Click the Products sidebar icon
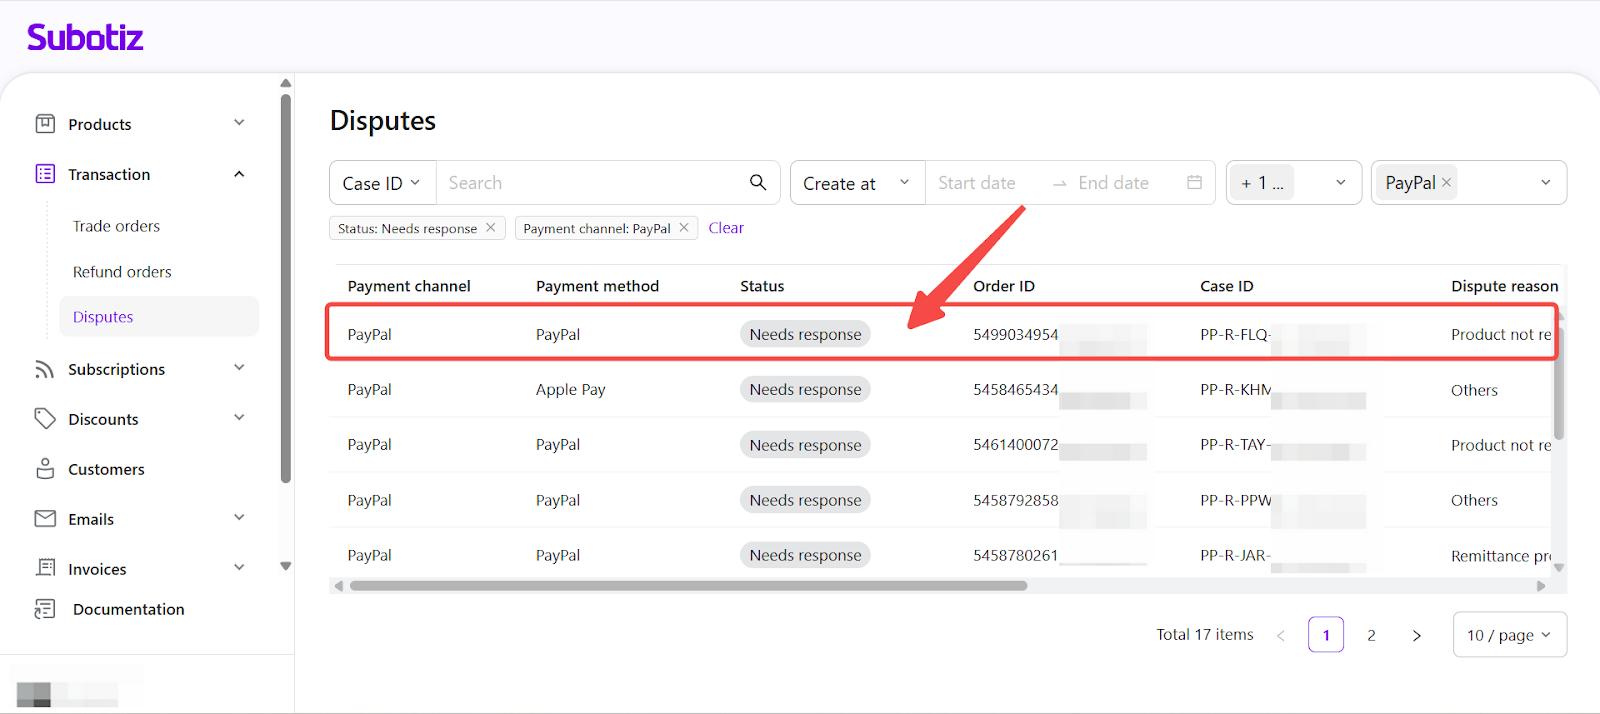Viewport: 1600px width, 714px height. pos(45,124)
